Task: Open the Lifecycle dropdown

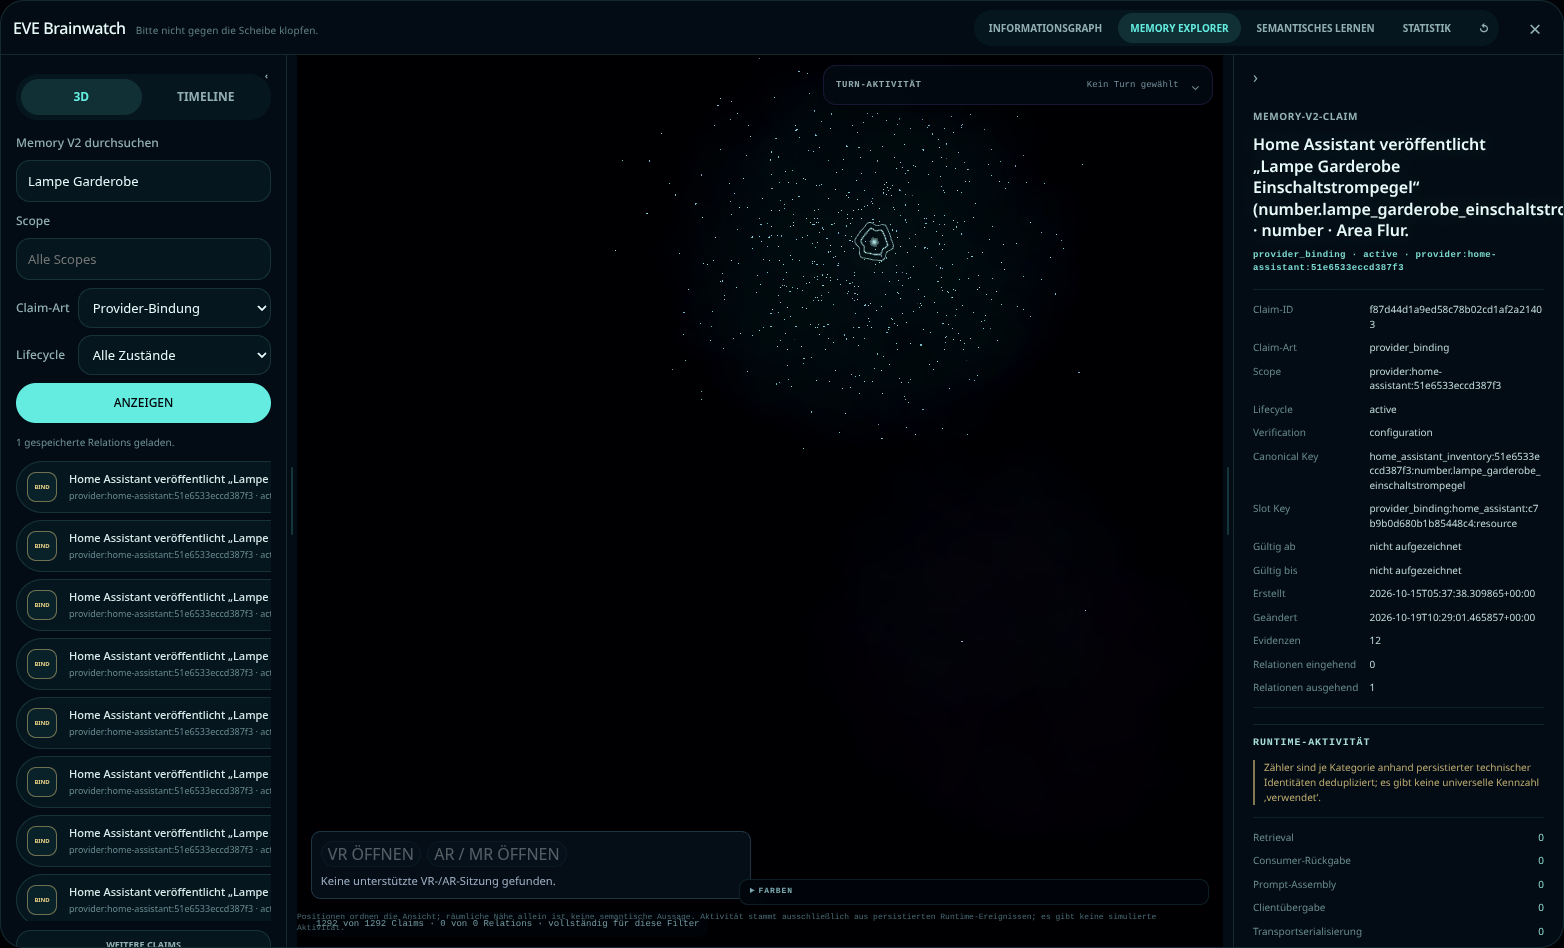Action: coord(174,355)
